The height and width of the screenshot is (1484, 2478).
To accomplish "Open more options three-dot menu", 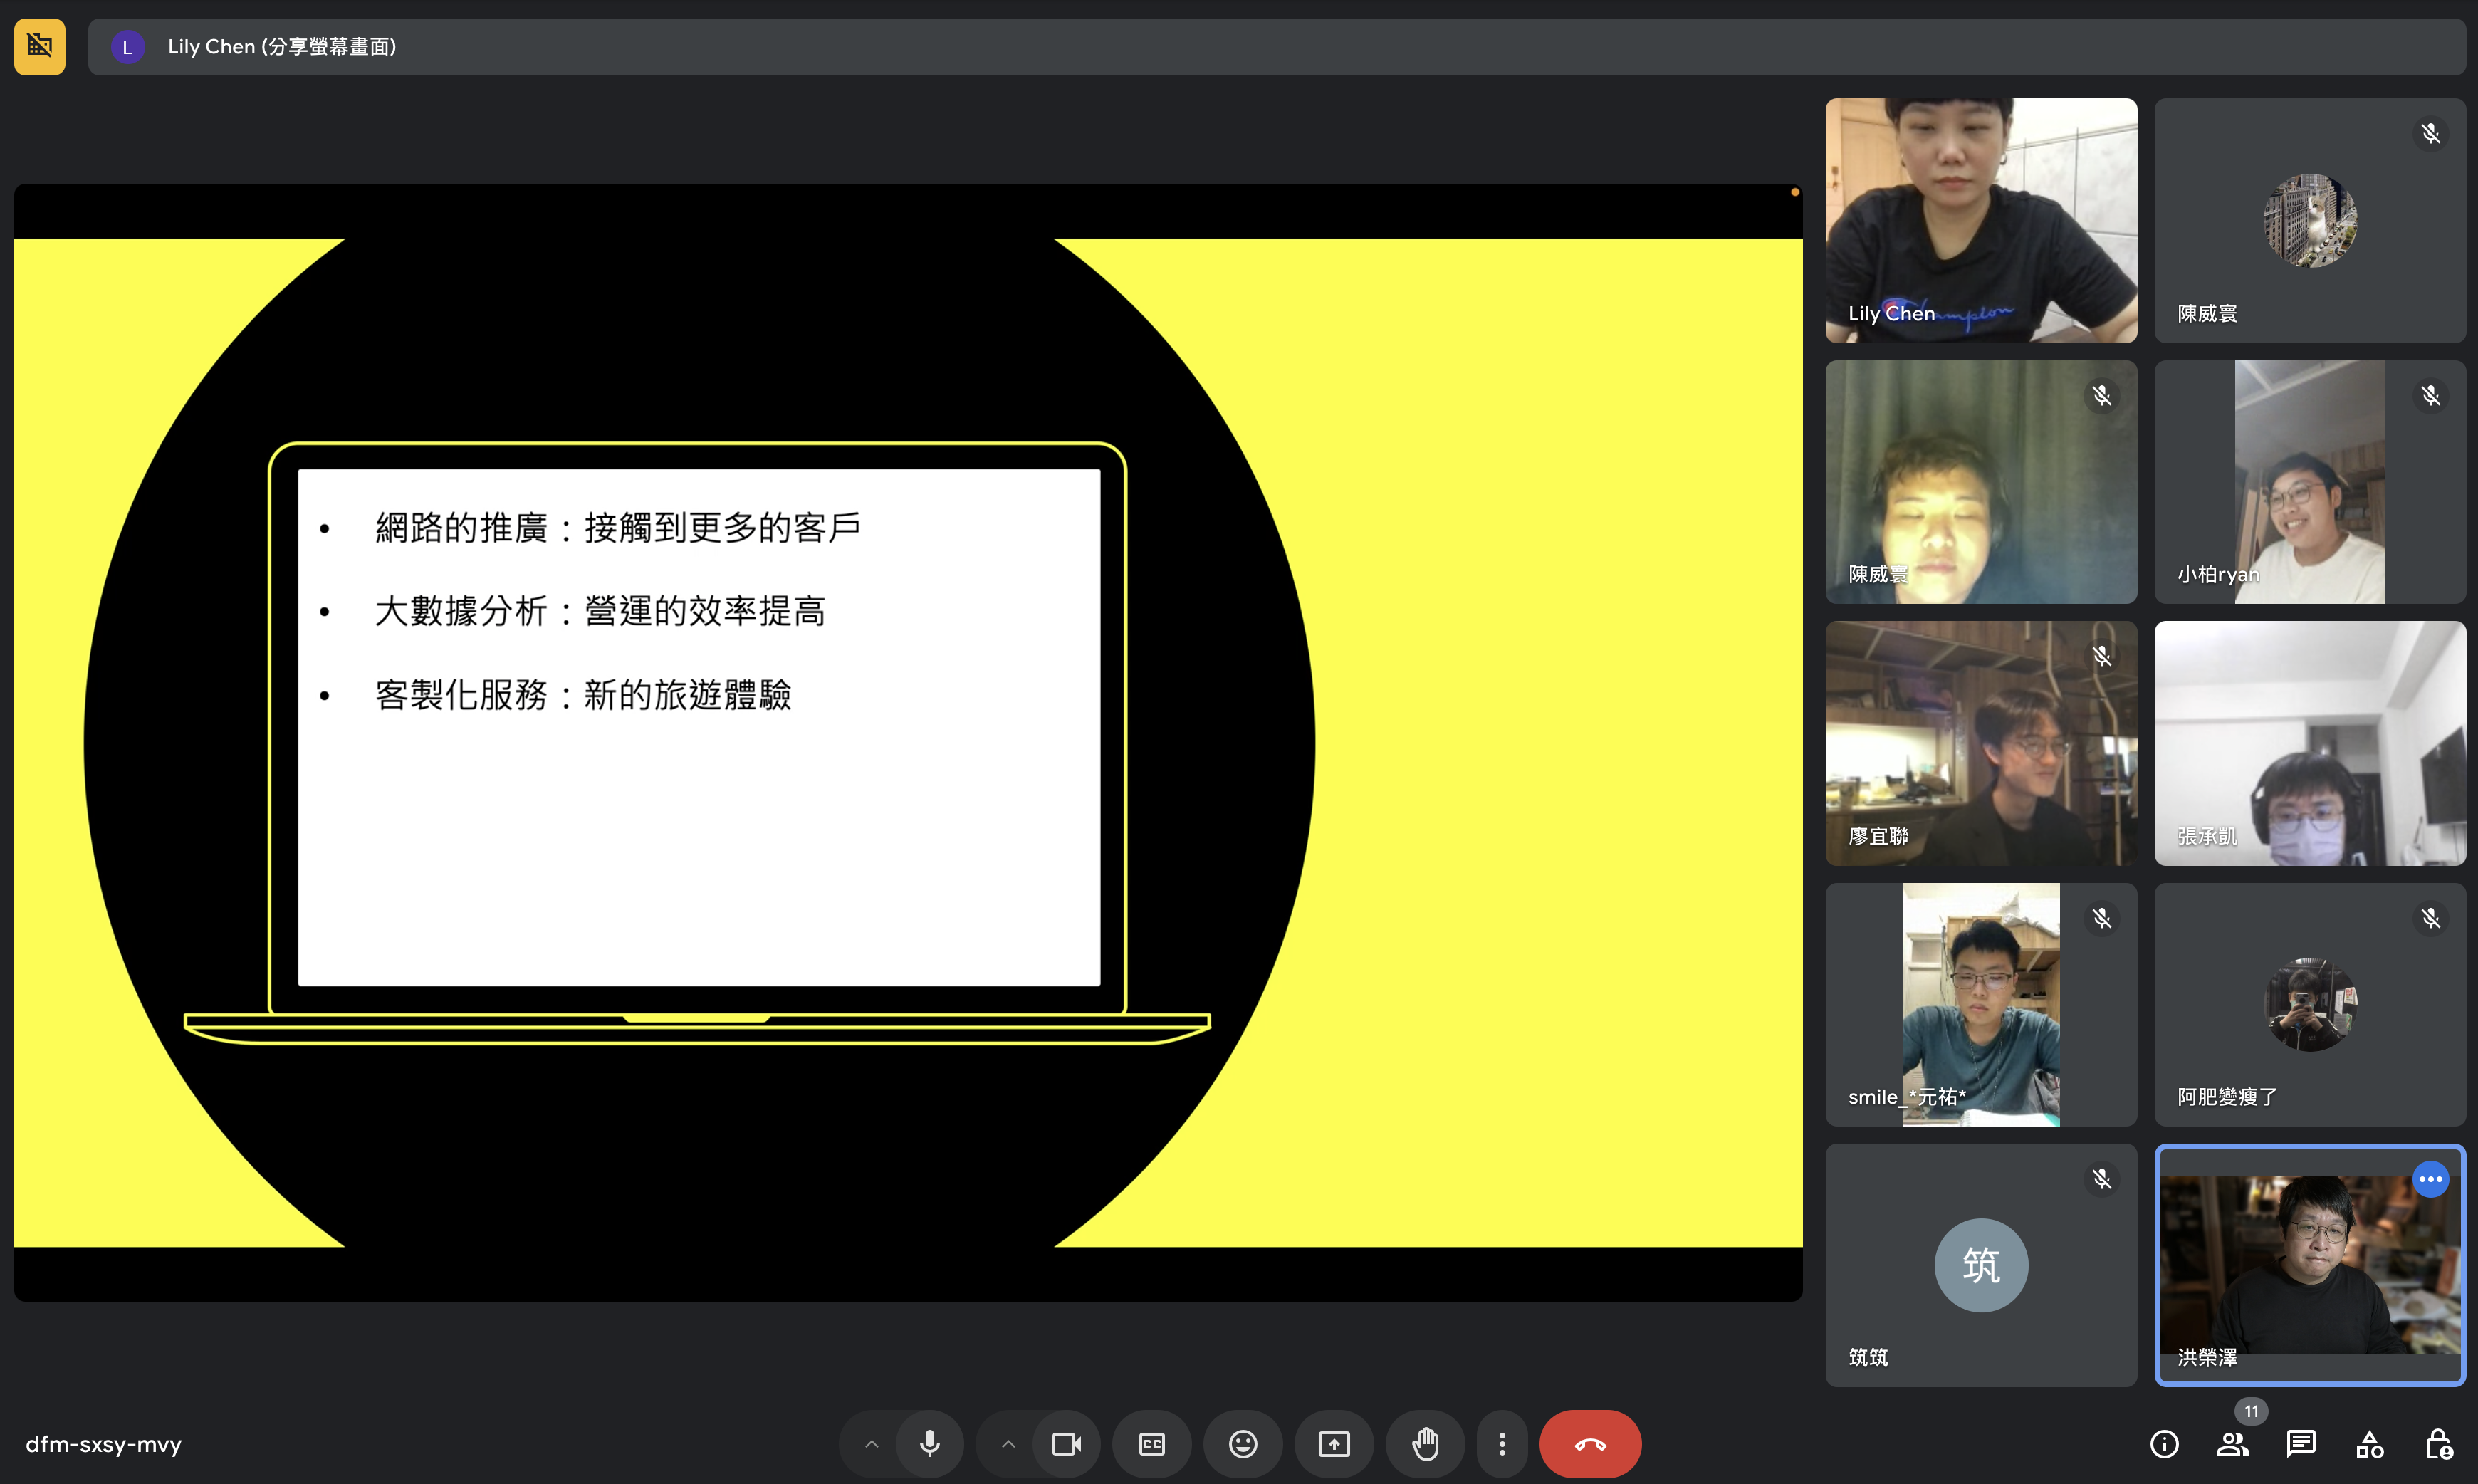I will pos(1501,1443).
